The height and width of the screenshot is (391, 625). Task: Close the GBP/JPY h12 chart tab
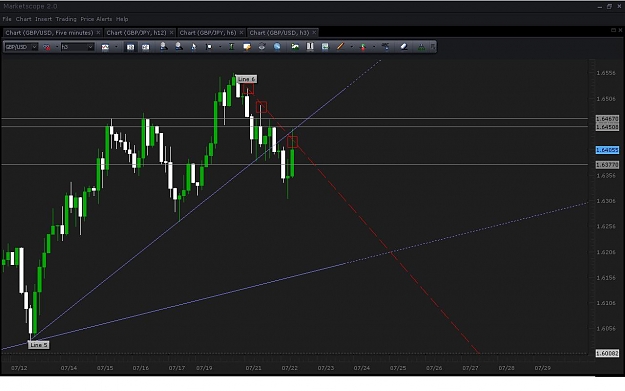[171, 33]
